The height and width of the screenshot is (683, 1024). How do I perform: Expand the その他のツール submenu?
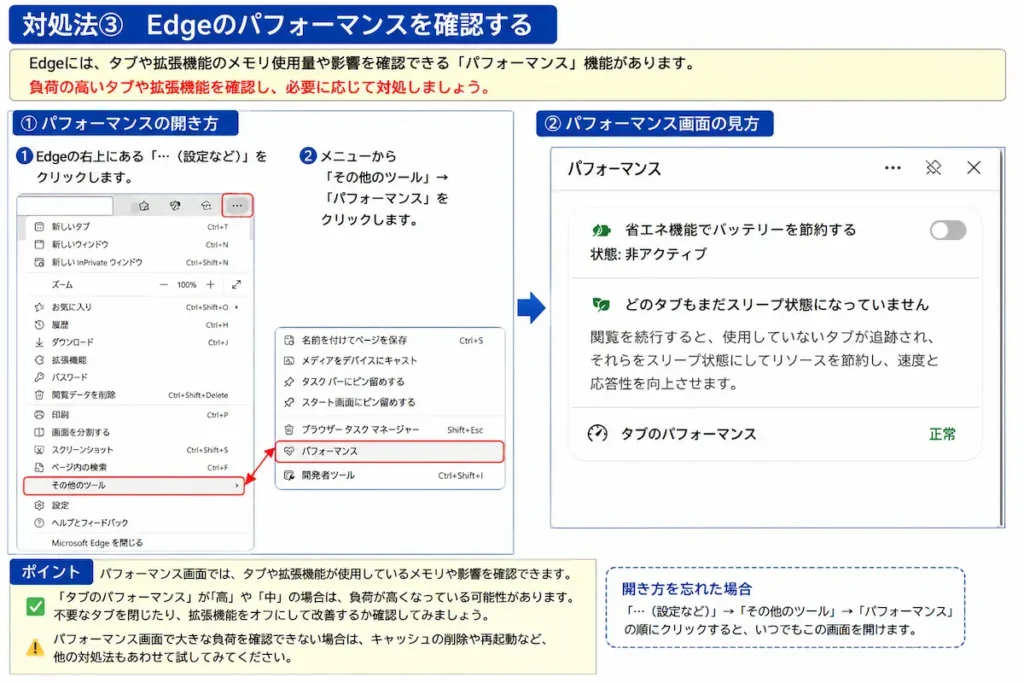133,485
